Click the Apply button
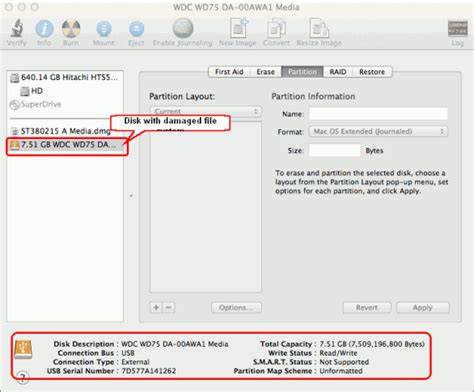 click(423, 307)
